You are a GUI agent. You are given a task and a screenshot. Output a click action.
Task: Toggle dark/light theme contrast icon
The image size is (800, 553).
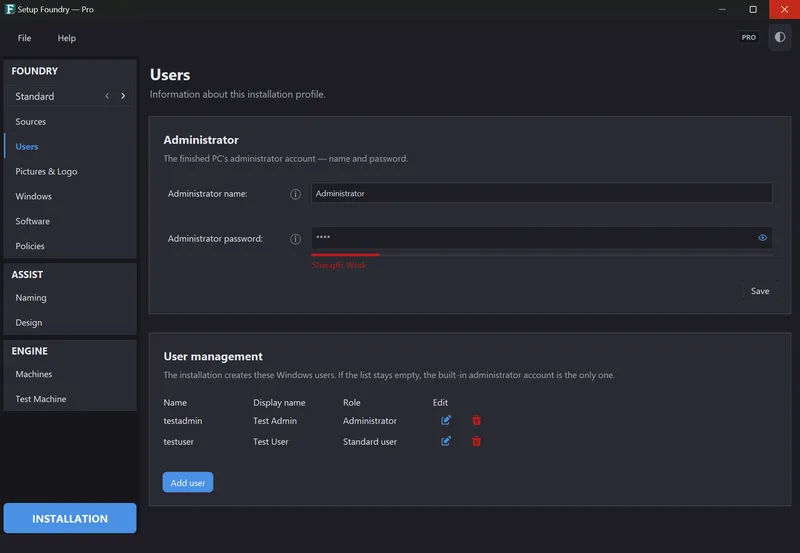pos(780,37)
